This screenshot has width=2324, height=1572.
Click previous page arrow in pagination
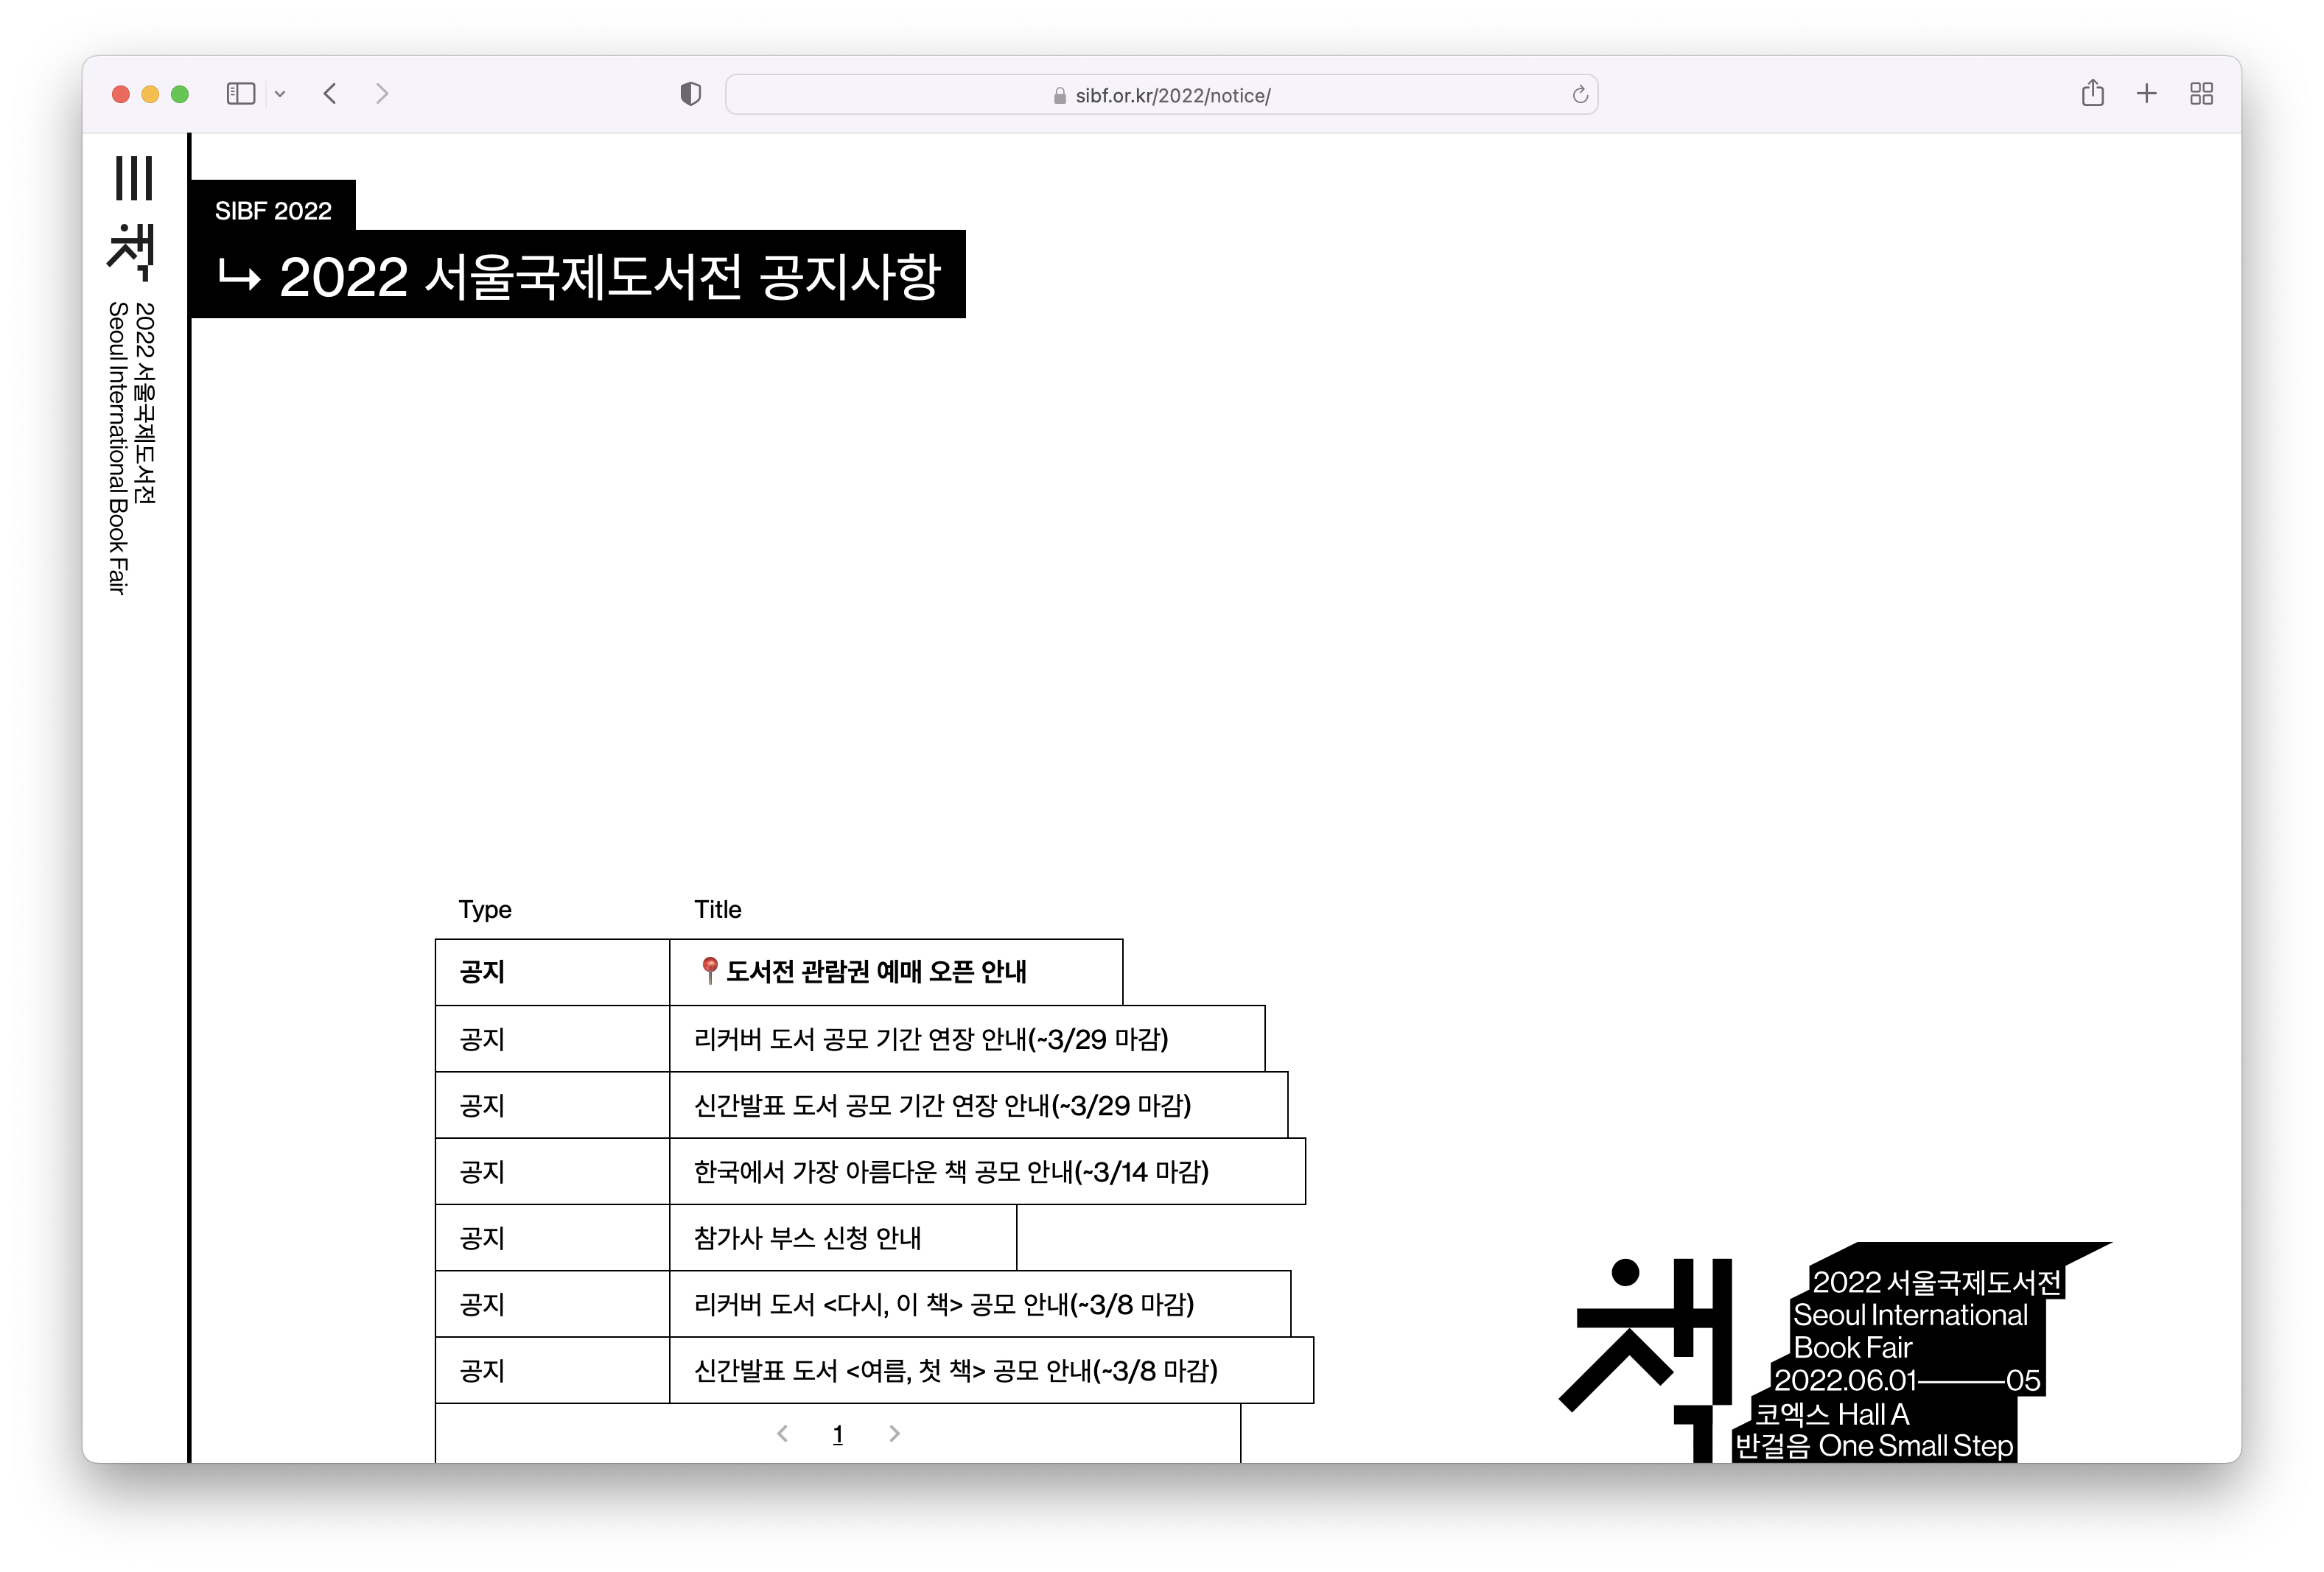coord(782,1433)
